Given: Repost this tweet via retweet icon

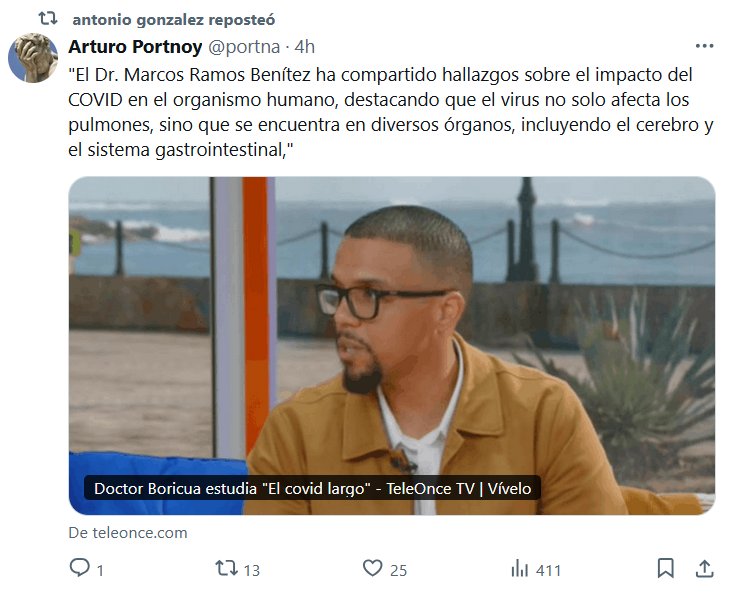Looking at the screenshot, I should click(226, 568).
